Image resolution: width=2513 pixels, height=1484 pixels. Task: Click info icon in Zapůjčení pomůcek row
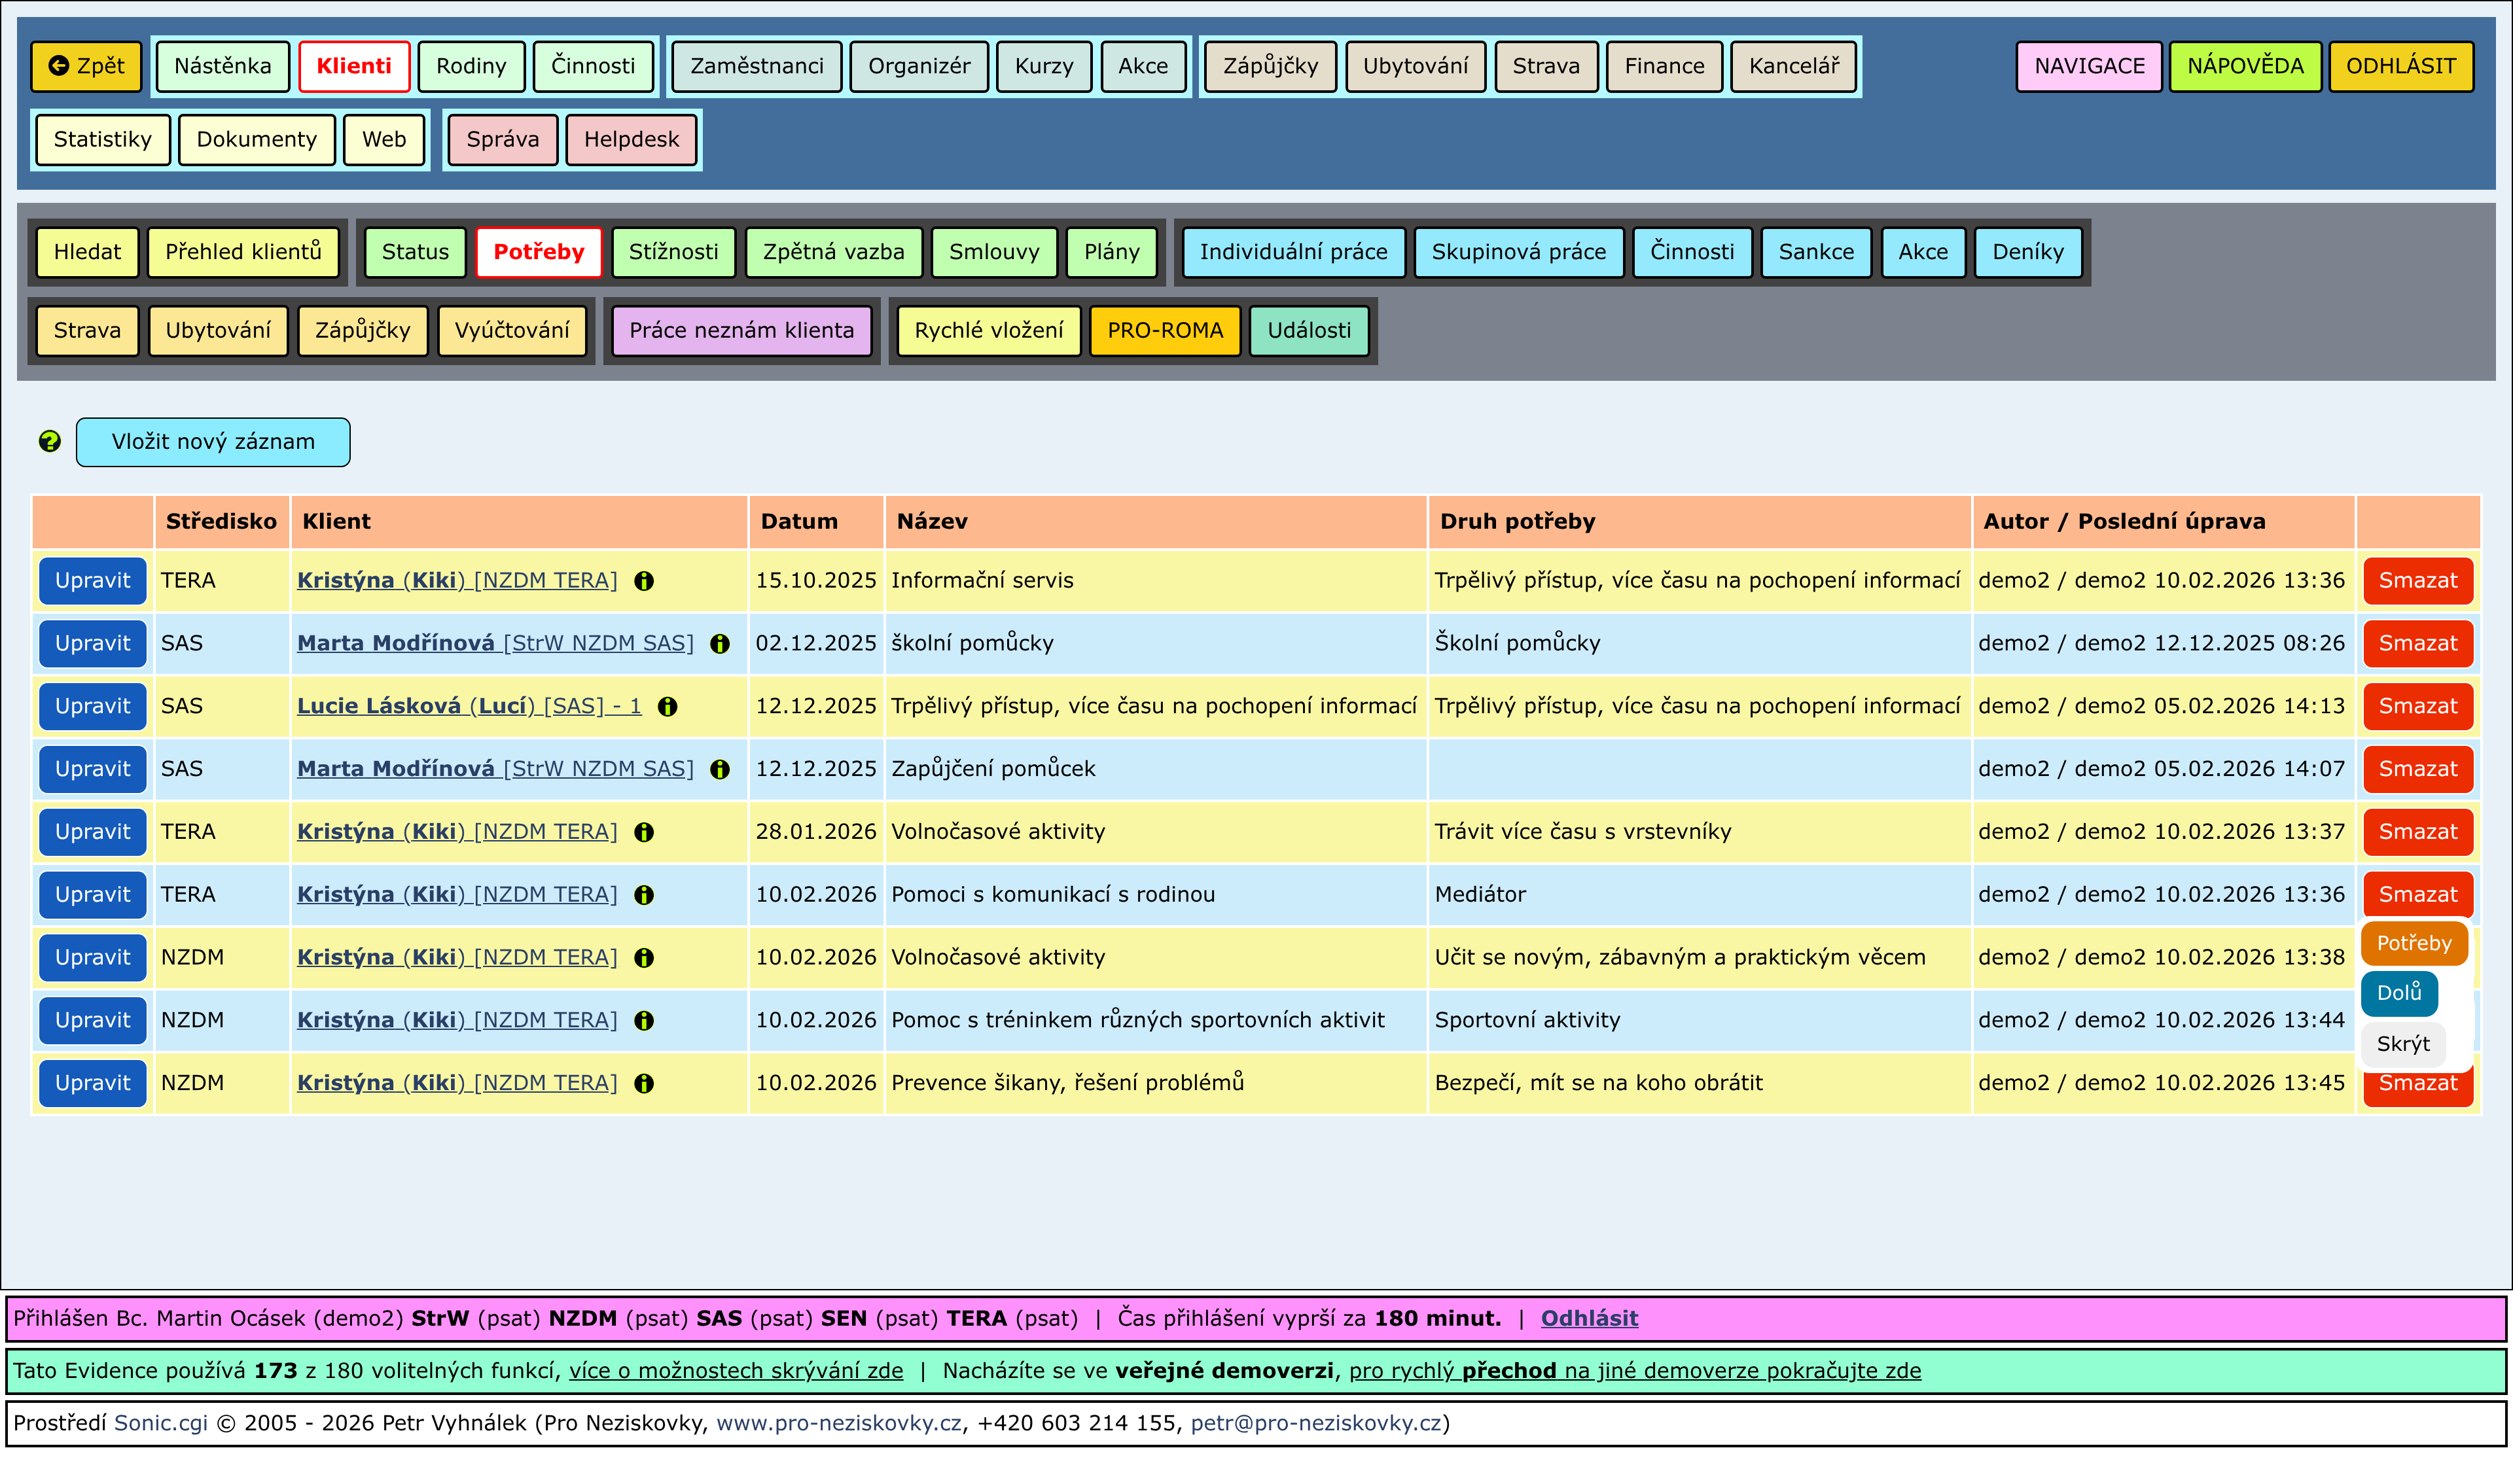(720, 770)
